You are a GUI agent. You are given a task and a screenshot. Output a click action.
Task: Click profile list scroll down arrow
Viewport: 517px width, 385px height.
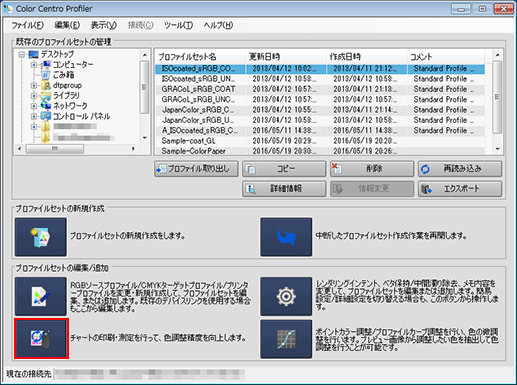tap(497, 149)
